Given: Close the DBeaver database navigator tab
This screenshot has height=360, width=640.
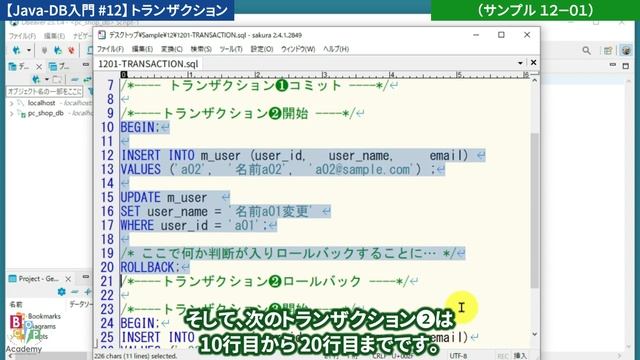Looking at the screenshot, I should click(x=39, y=67).
